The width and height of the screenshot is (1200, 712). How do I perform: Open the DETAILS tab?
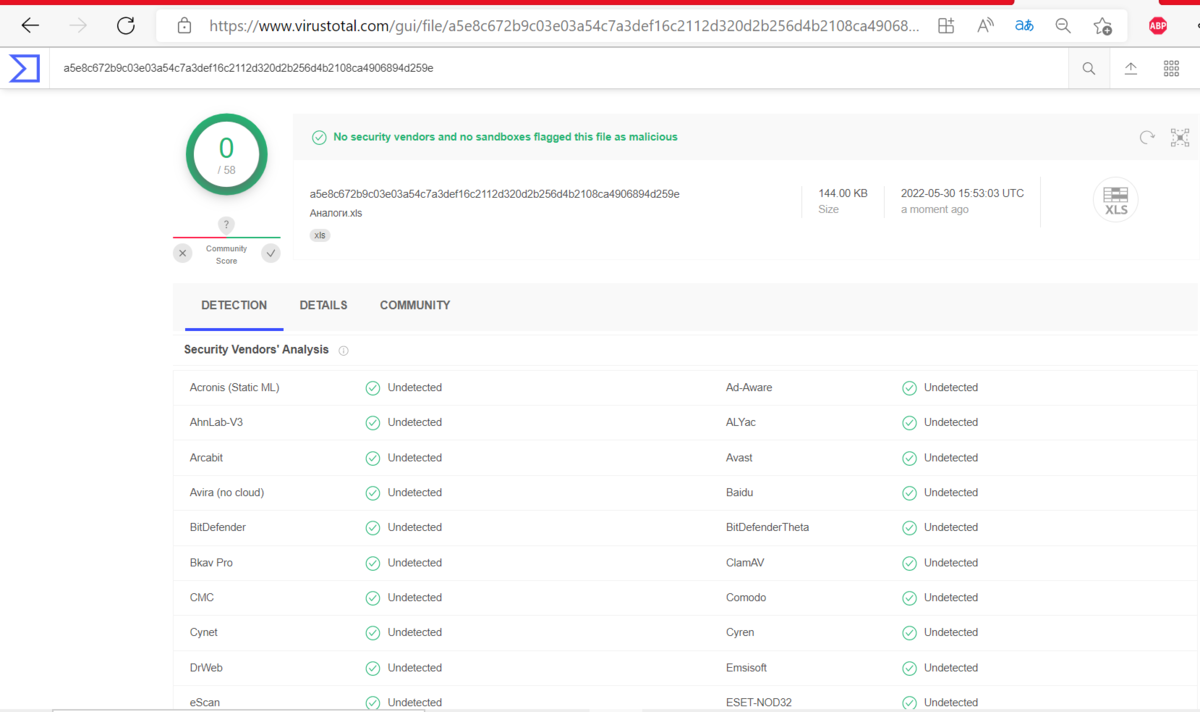tap(323, 305)
